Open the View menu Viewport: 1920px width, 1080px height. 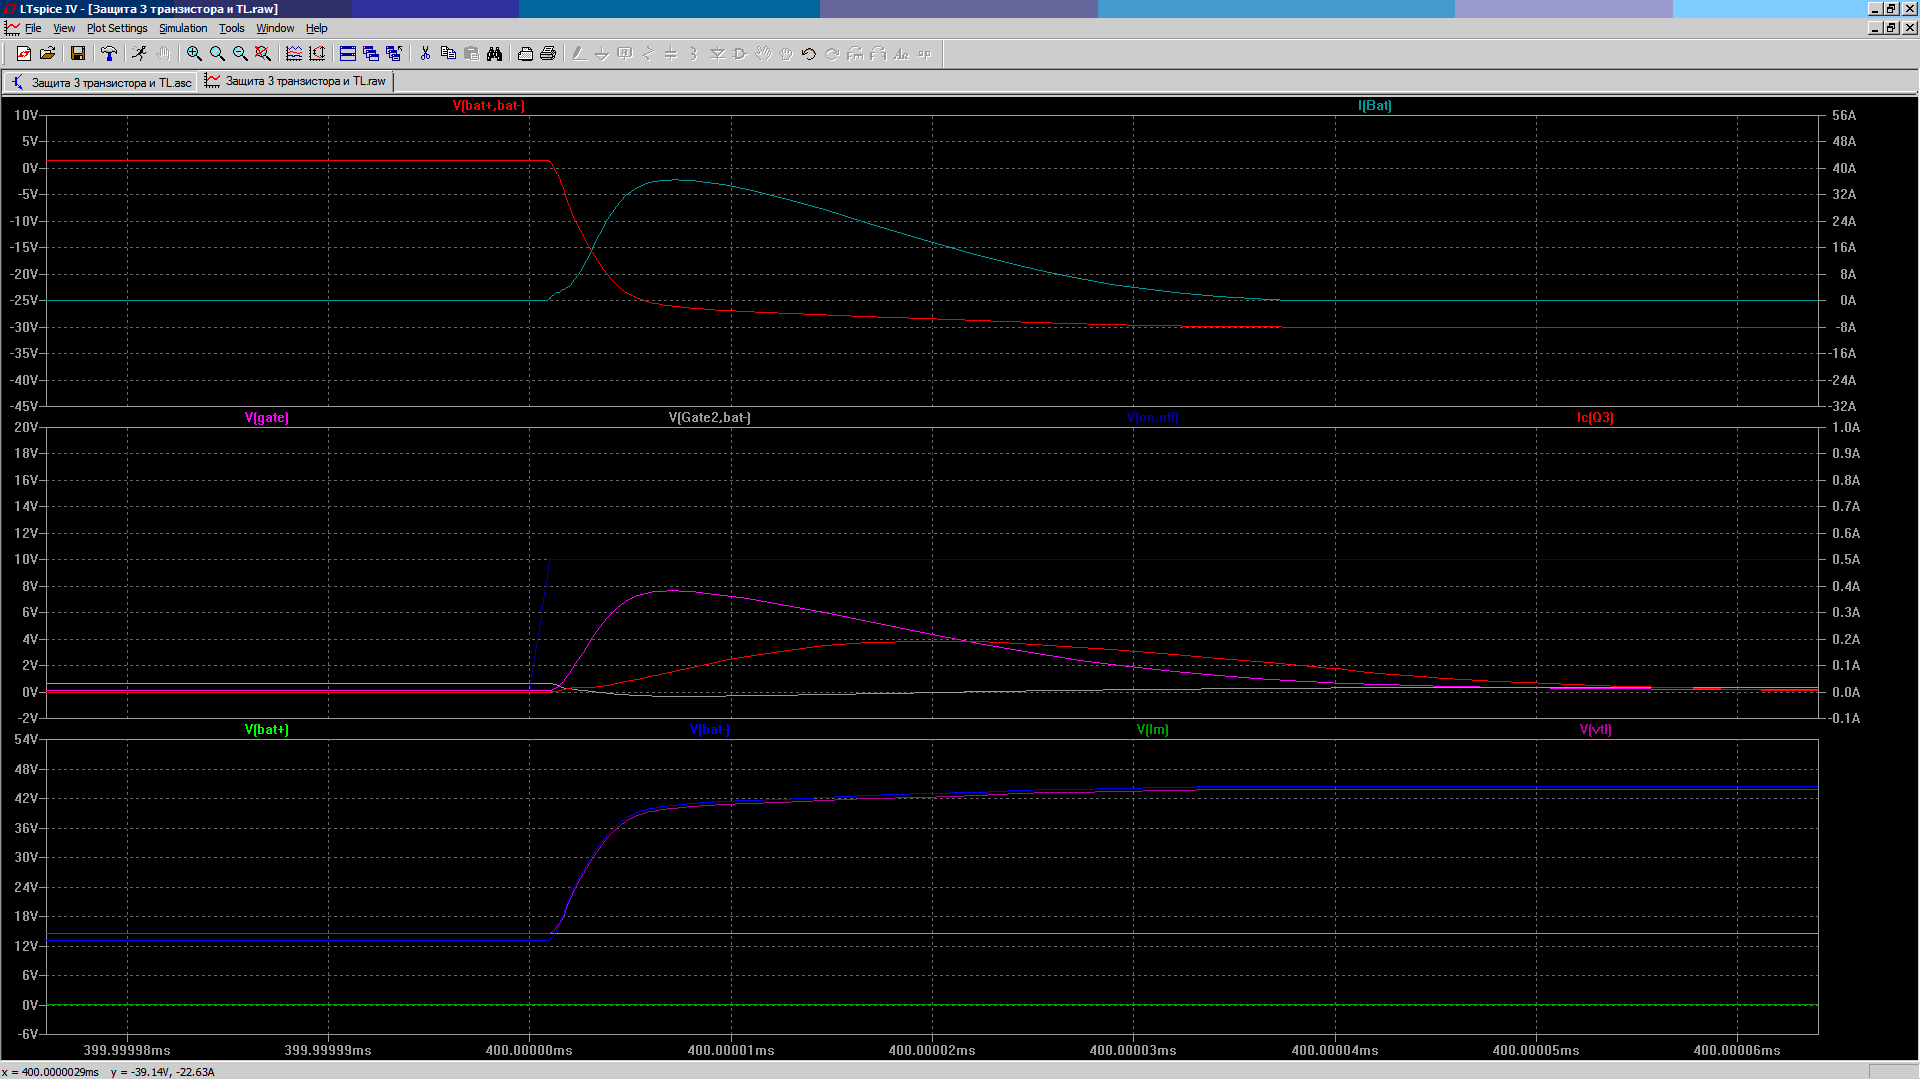[64, 28]
